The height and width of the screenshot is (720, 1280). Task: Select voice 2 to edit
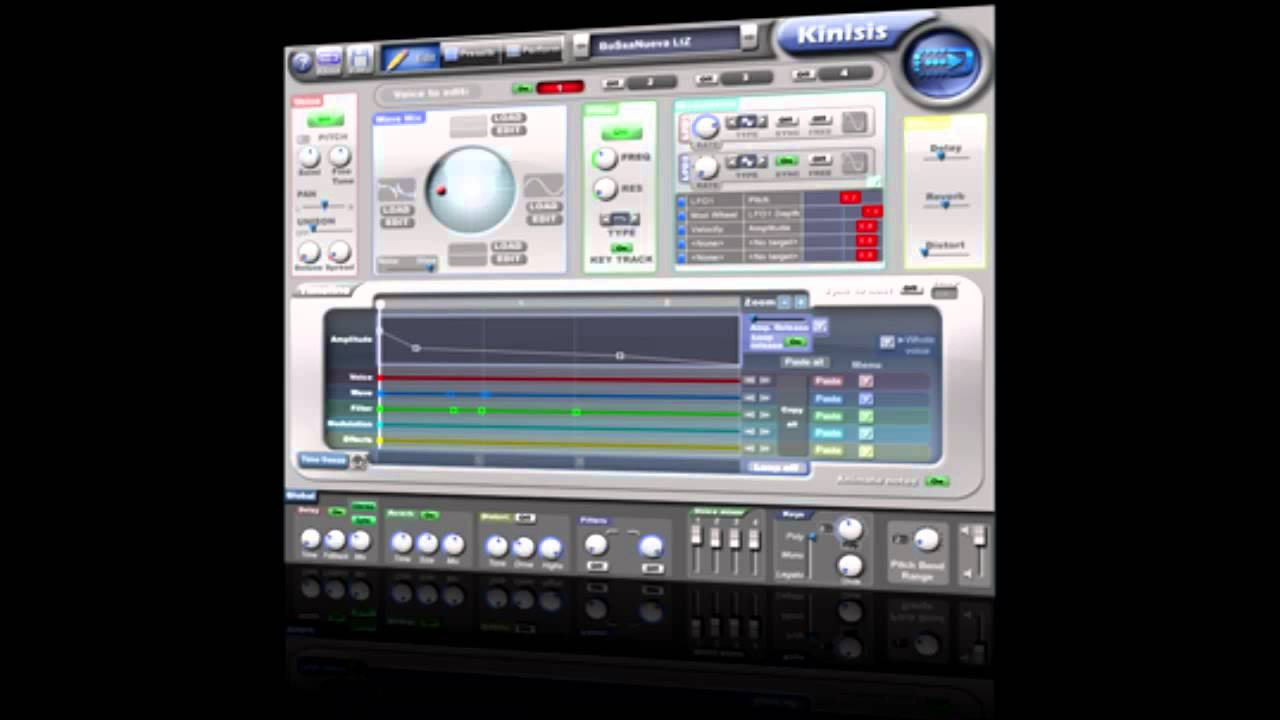[650, 82]
